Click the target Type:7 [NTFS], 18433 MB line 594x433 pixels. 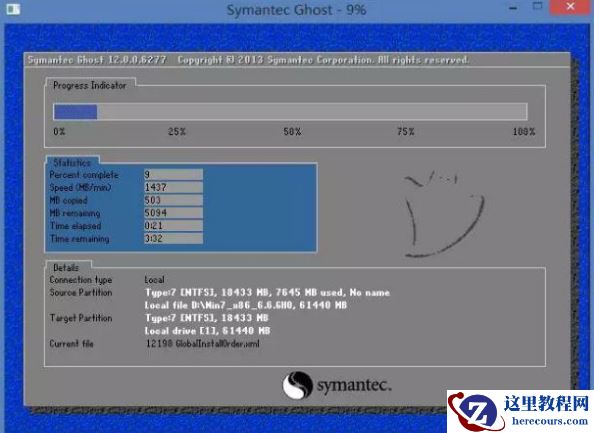(x=207, y=318)
